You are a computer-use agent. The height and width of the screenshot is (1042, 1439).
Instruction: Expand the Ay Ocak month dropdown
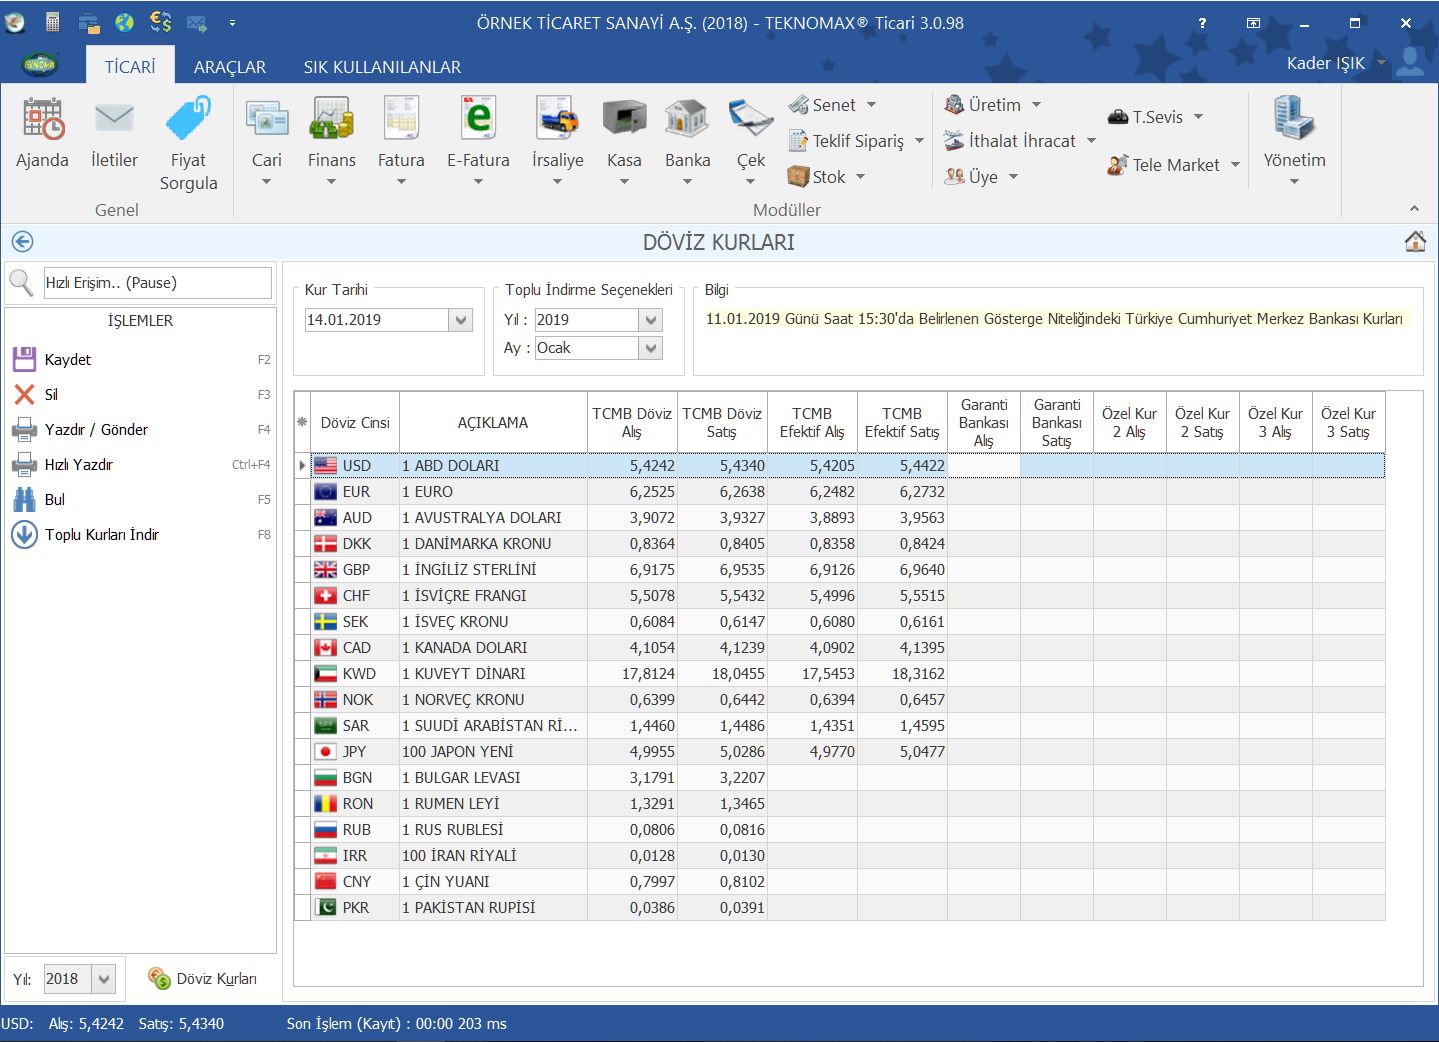pos(651,348)
